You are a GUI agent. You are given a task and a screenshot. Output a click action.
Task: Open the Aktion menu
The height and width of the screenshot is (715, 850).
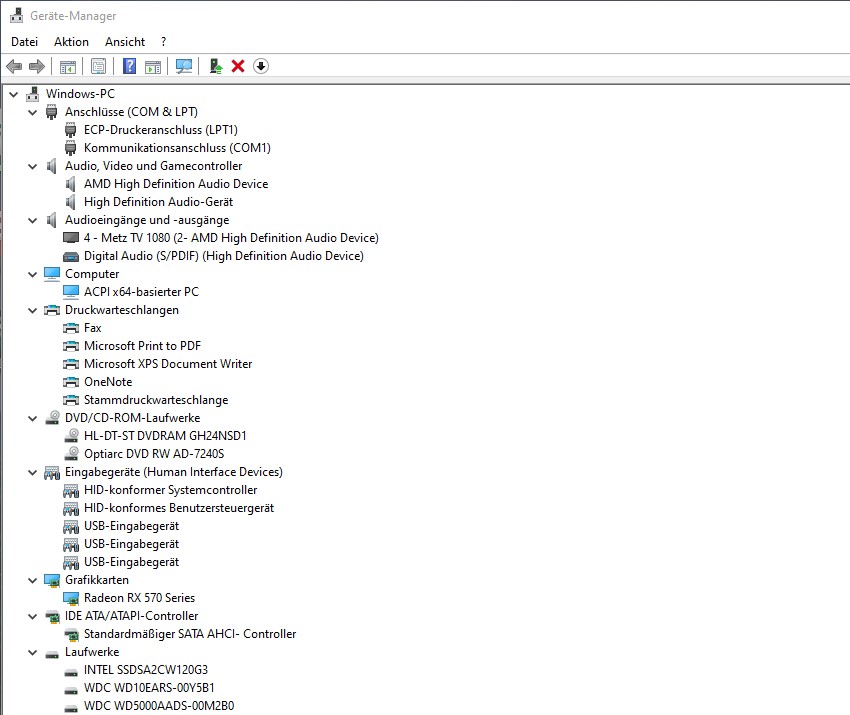coord(71,42)
